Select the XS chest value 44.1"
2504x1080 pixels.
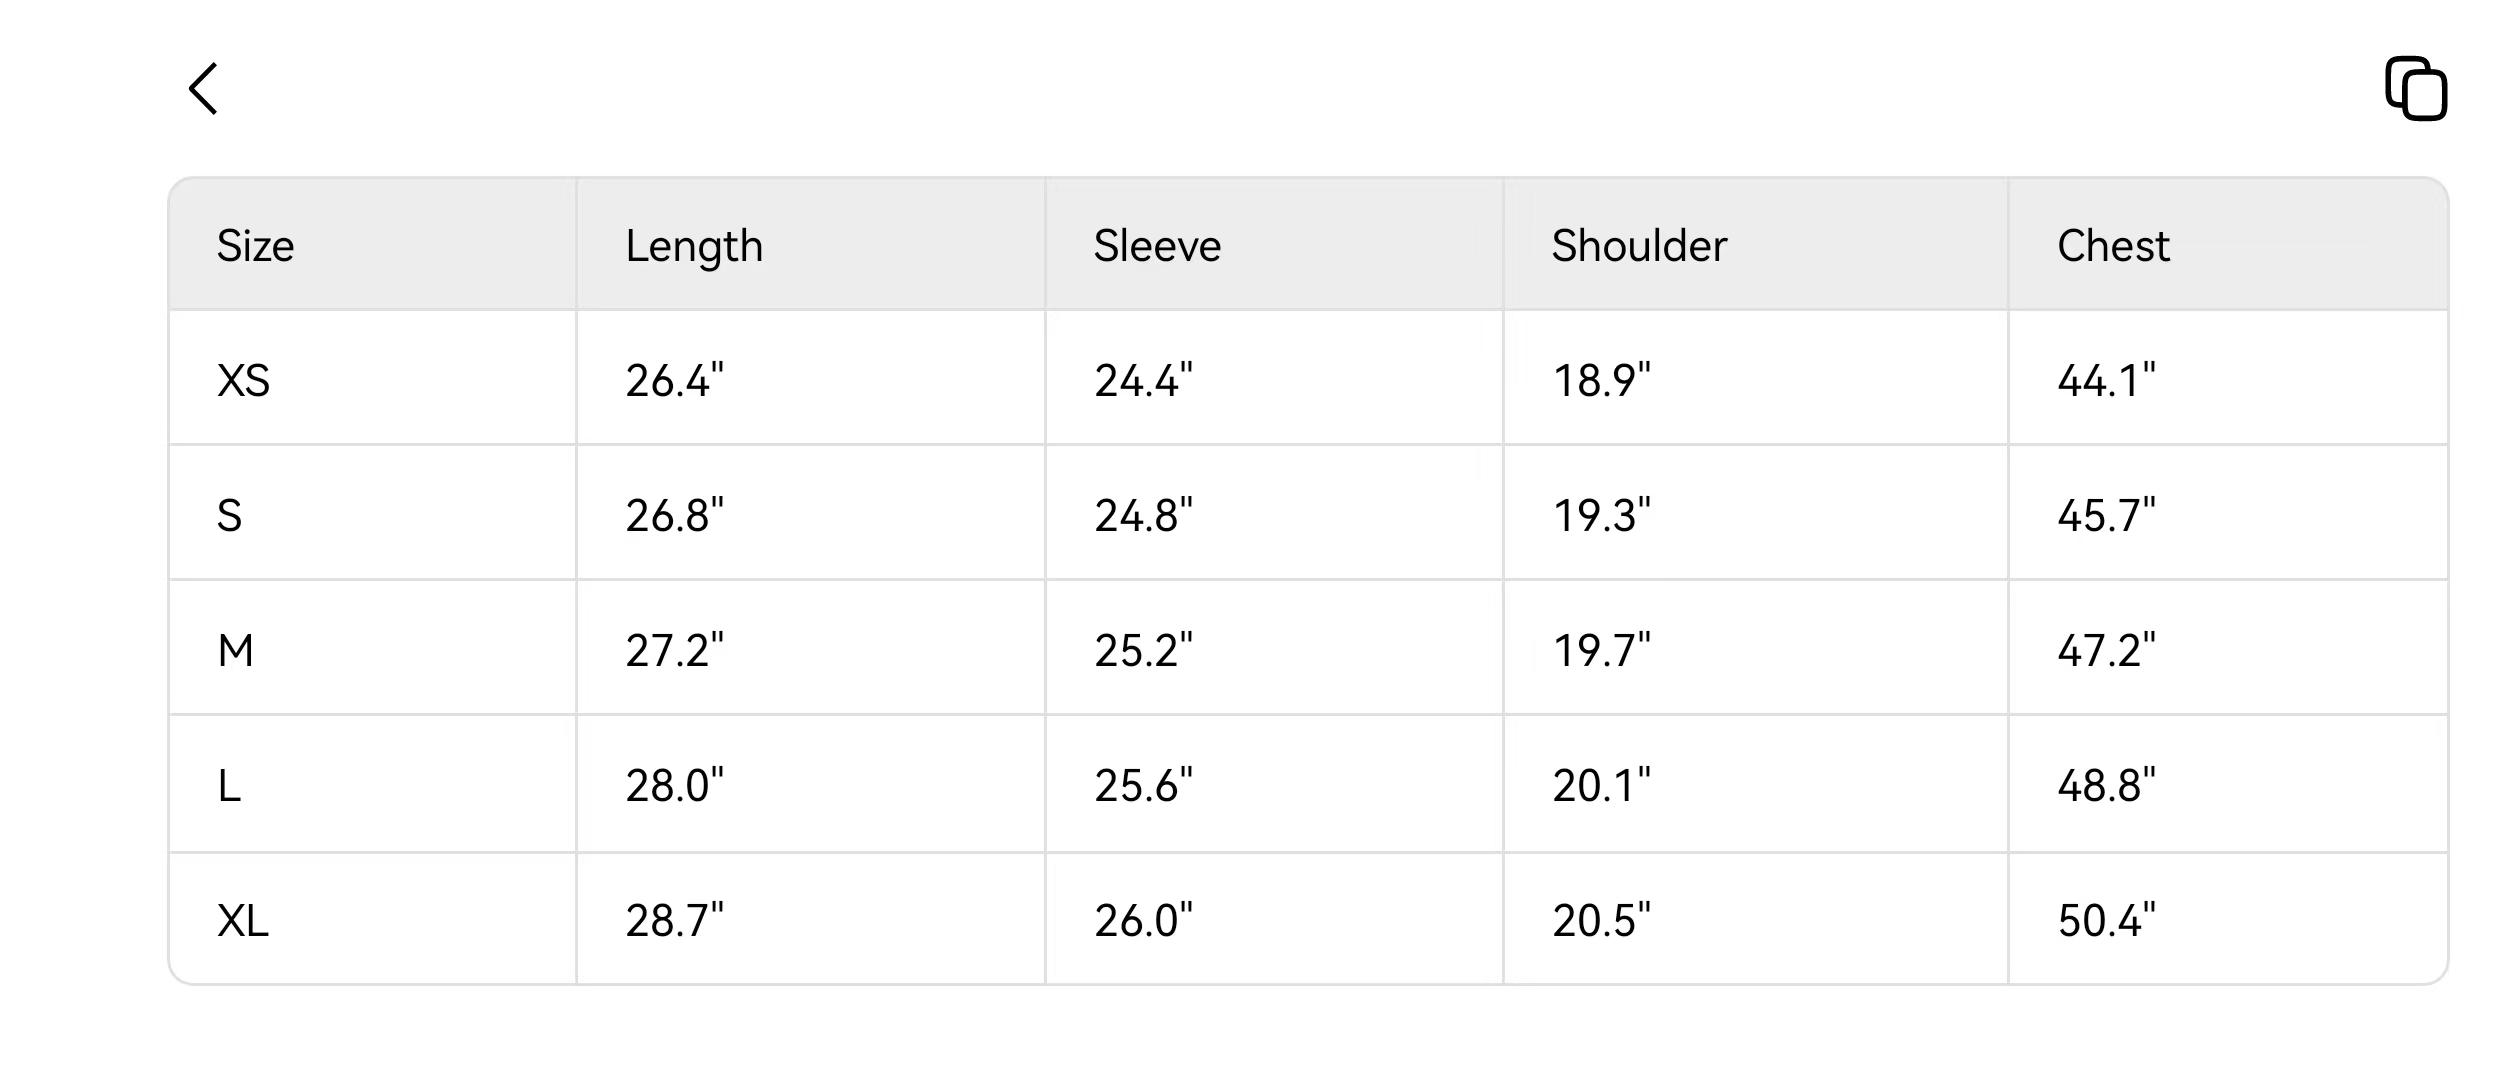[x=2106, y=381]
